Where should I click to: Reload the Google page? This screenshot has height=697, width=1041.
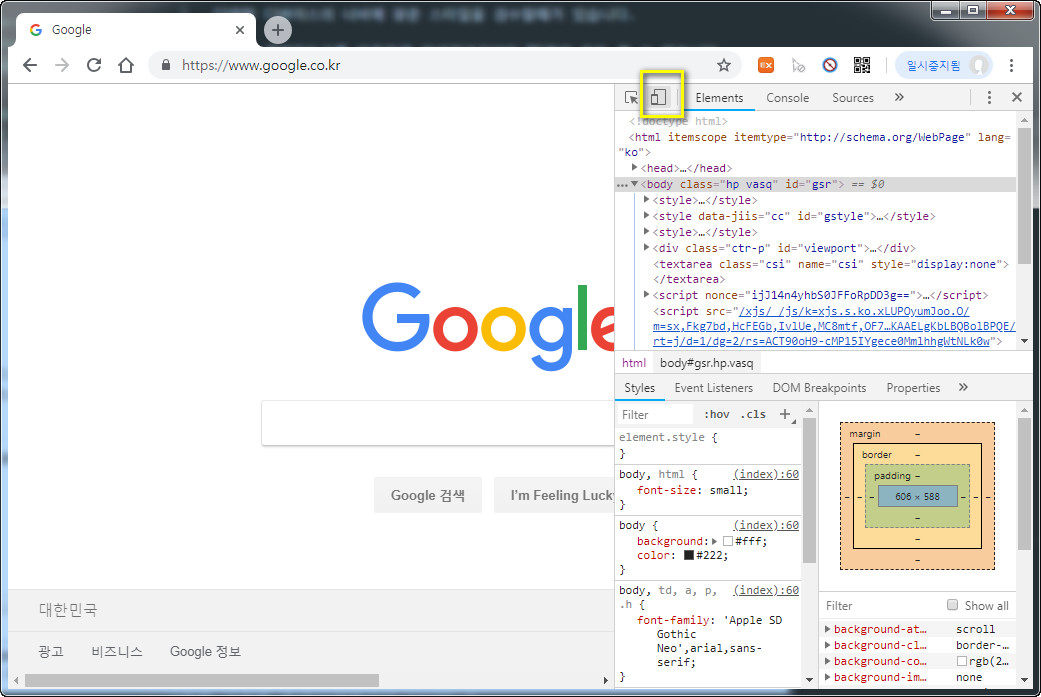pos(94,65)
